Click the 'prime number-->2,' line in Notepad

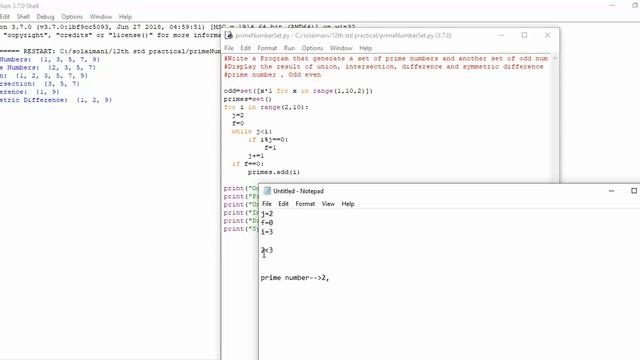(295, 278)
